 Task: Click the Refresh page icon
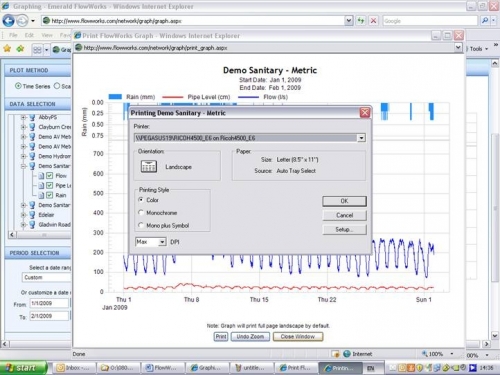[361, 21]
